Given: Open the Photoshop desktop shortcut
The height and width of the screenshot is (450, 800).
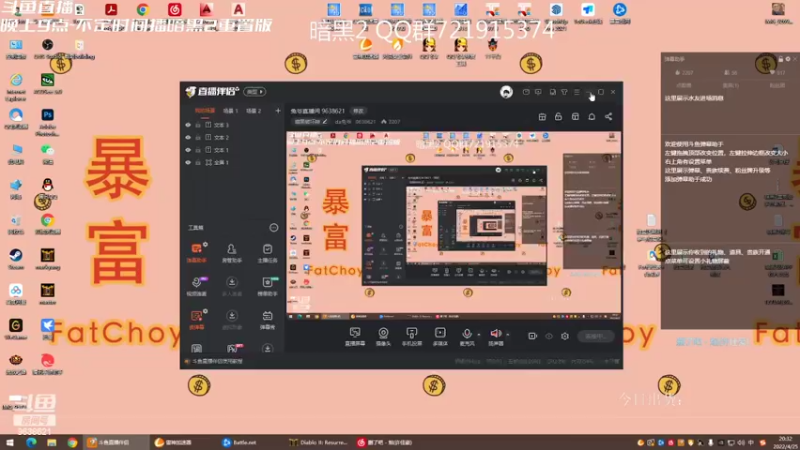Looking at the screenshot, I should (47, 122).
